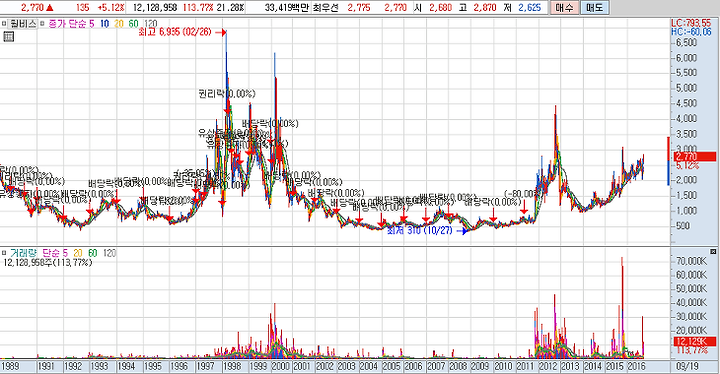Viewport: 720px width, 374px height.
Task: Click the 6,500 price axis label
Action: (x=686, y=42)
